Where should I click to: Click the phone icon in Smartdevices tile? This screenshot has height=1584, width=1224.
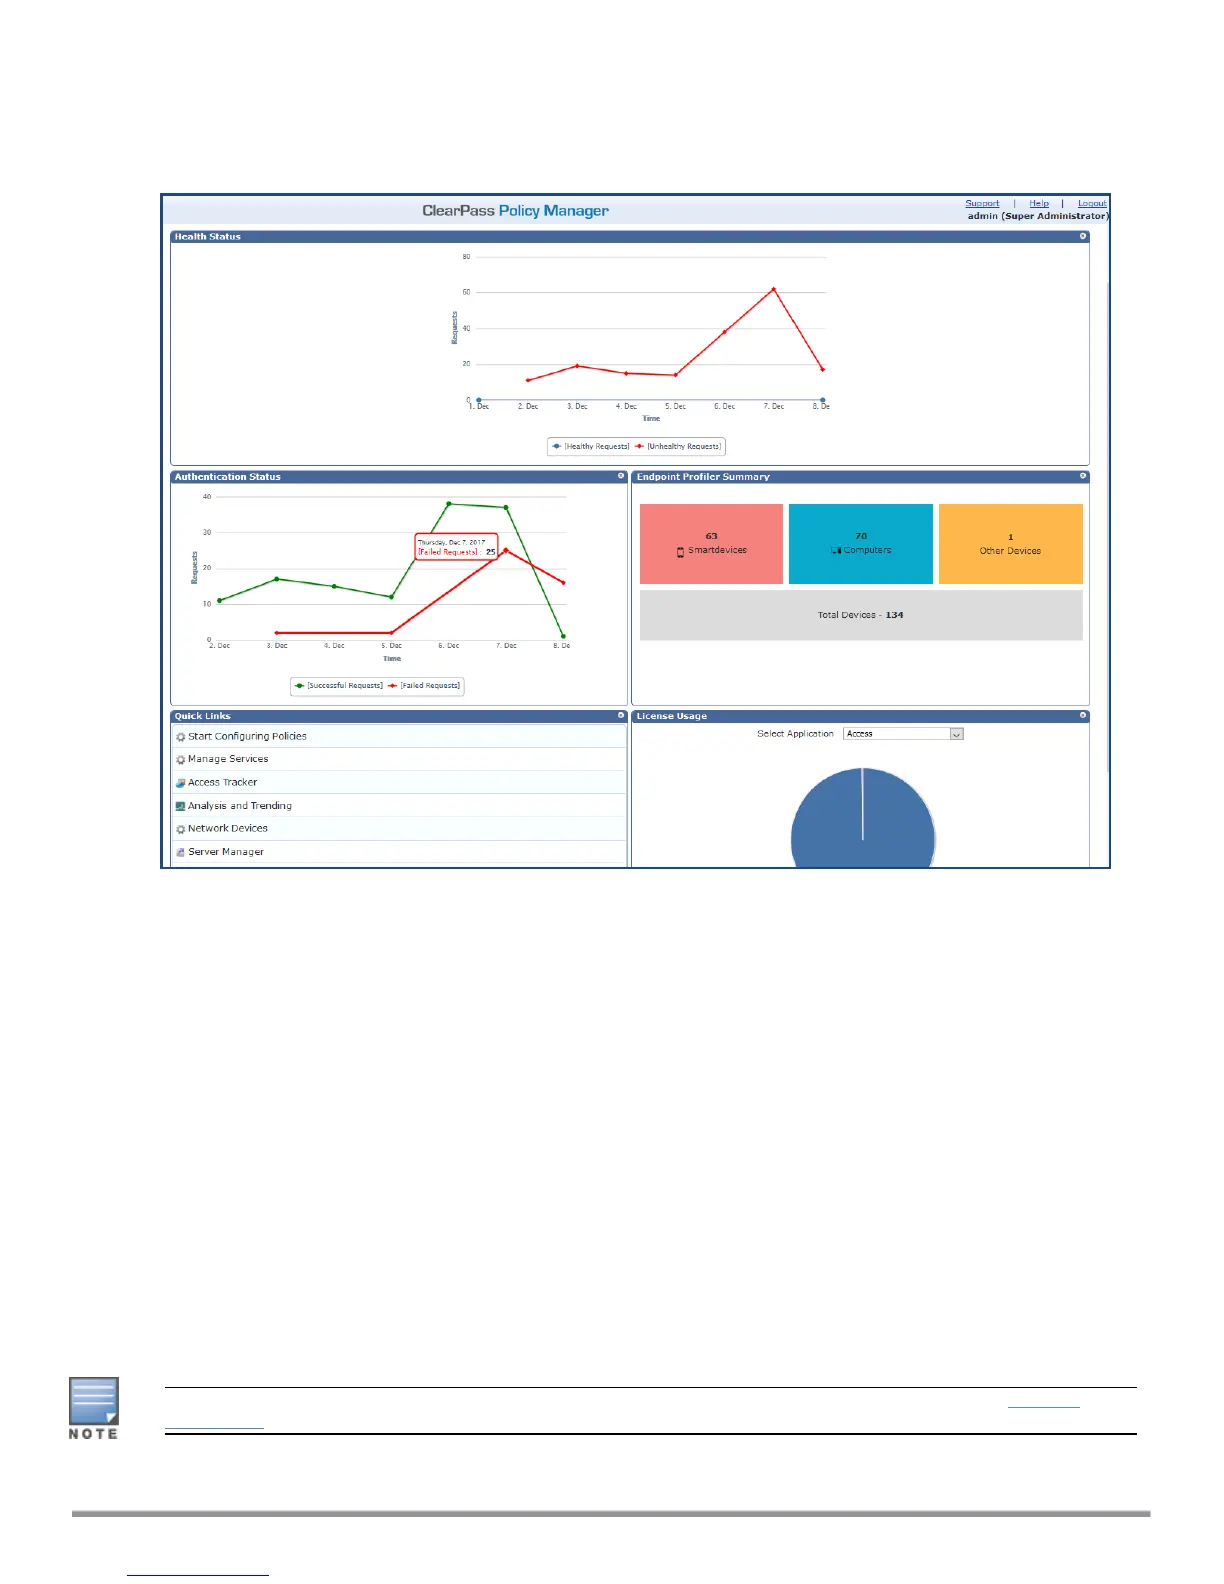[x=680, y=552]
